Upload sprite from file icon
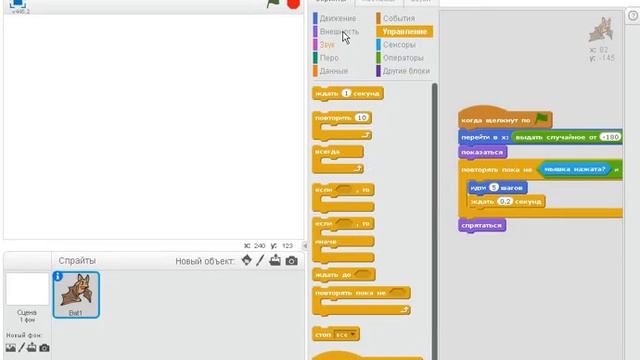 [x=275, y=260]
